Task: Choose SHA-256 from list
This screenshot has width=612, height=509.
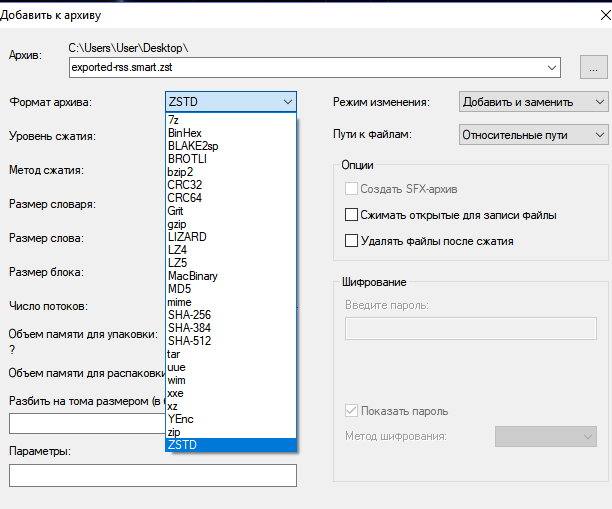Action: point(231,315)
